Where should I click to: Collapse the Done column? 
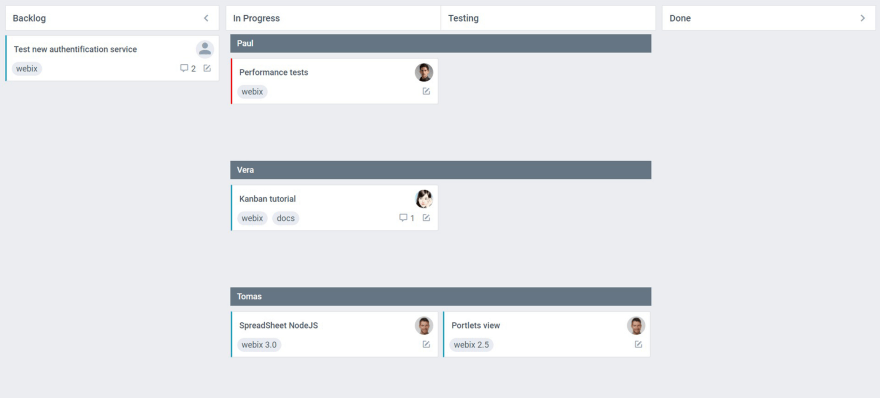[x=862, y=18]
